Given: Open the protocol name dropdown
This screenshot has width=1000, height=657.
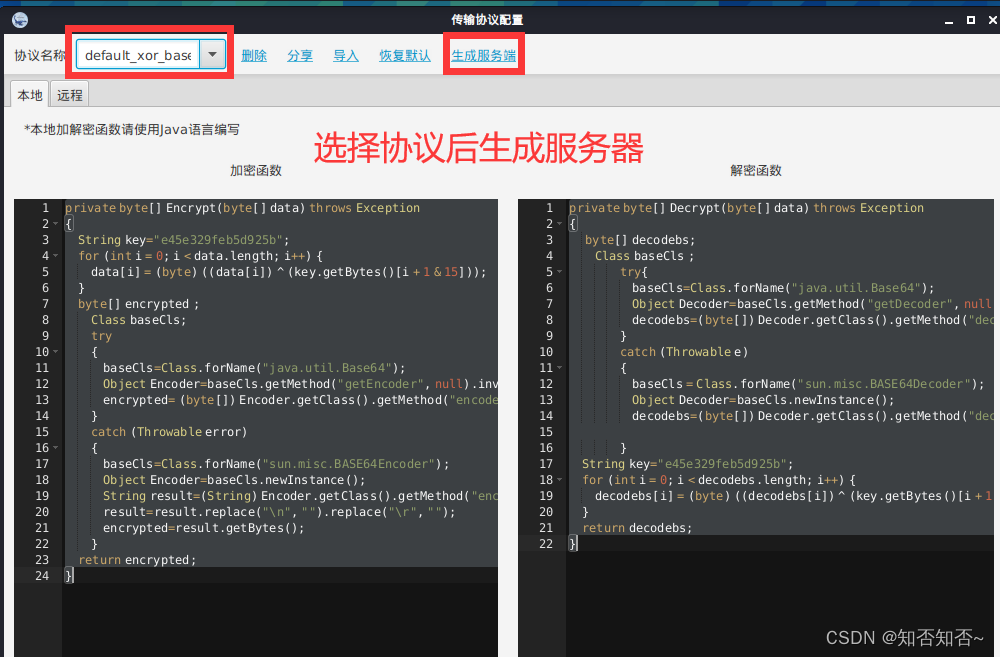Looking at the screenshot, I should tap(211, 54).
